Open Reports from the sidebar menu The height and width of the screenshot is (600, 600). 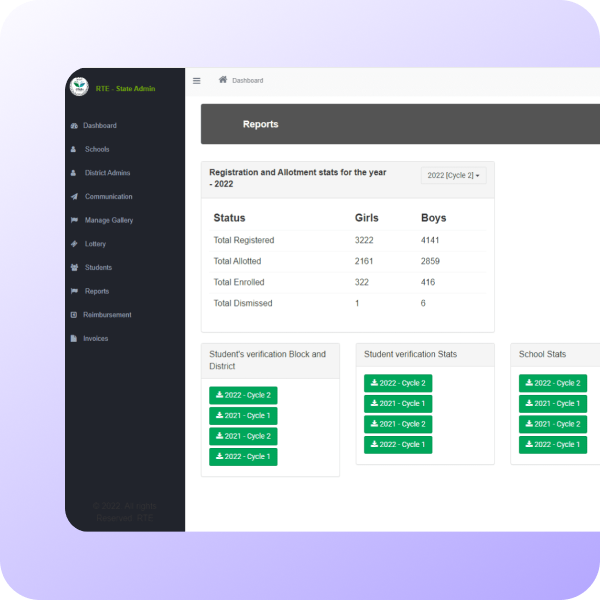[x=97, y=291]
